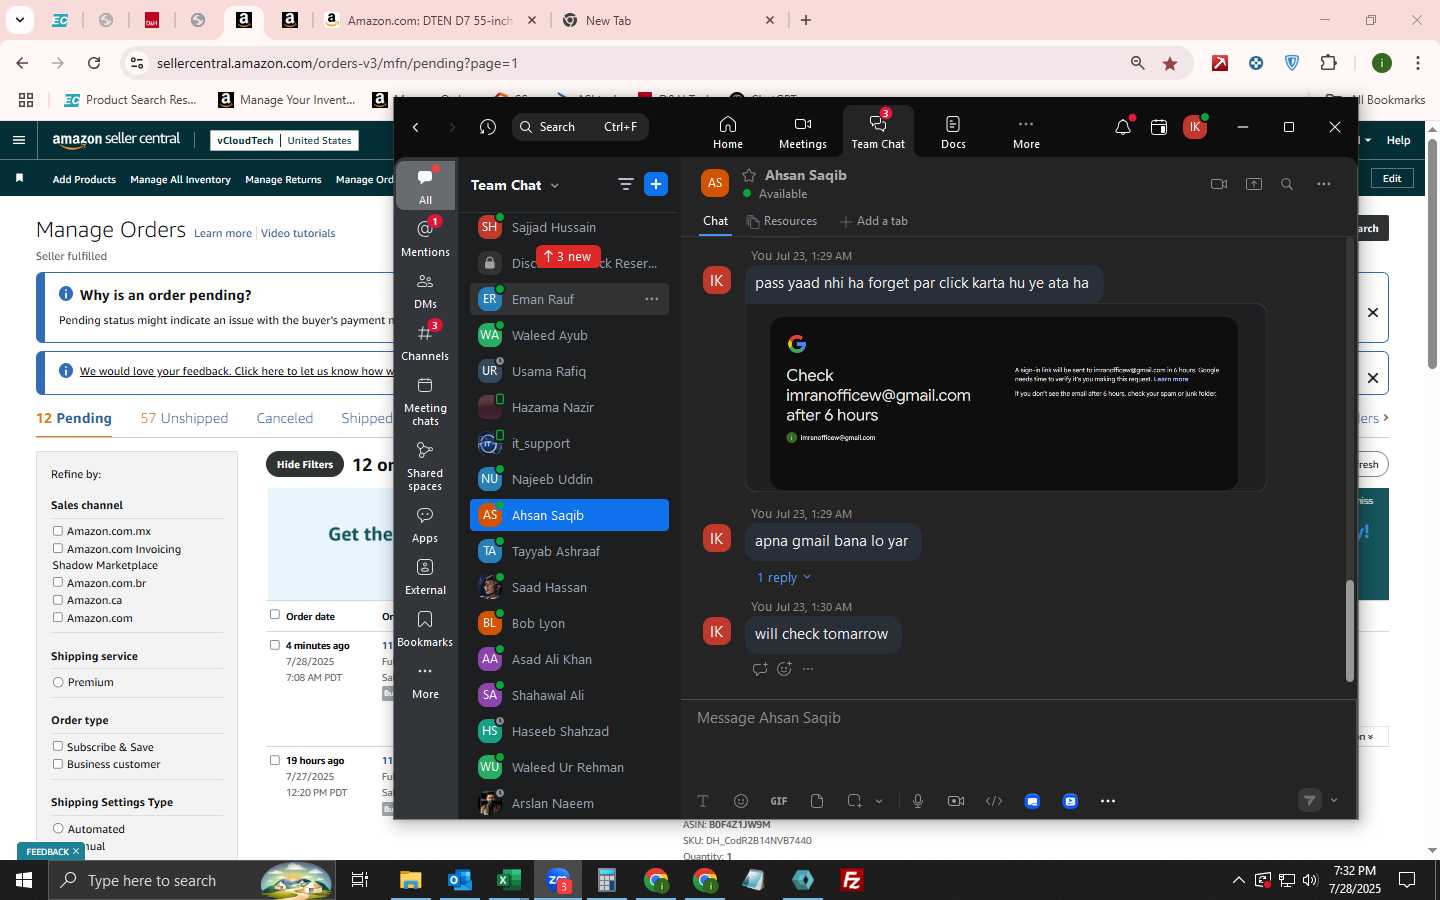The width and height of the screenshot is (1440, 900).
Task: Open Eman Rauf row options menu
Action: (x=651, y=299)
